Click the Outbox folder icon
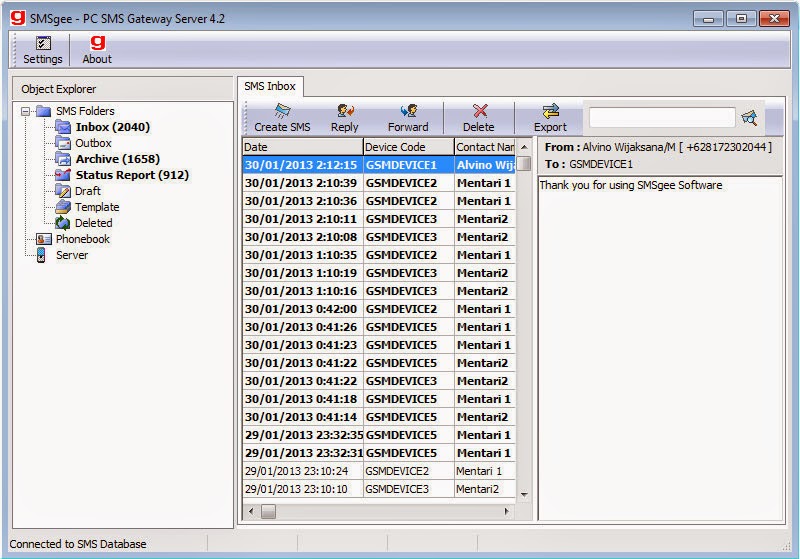800x559 pixels. (63, 143)
